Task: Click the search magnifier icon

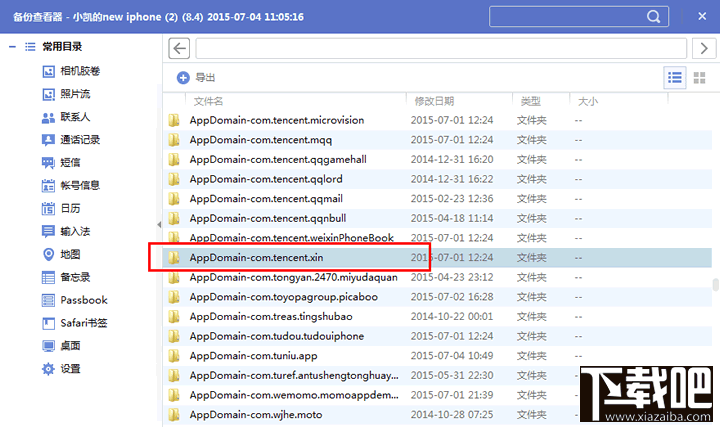Action: (x=653, y=17)
